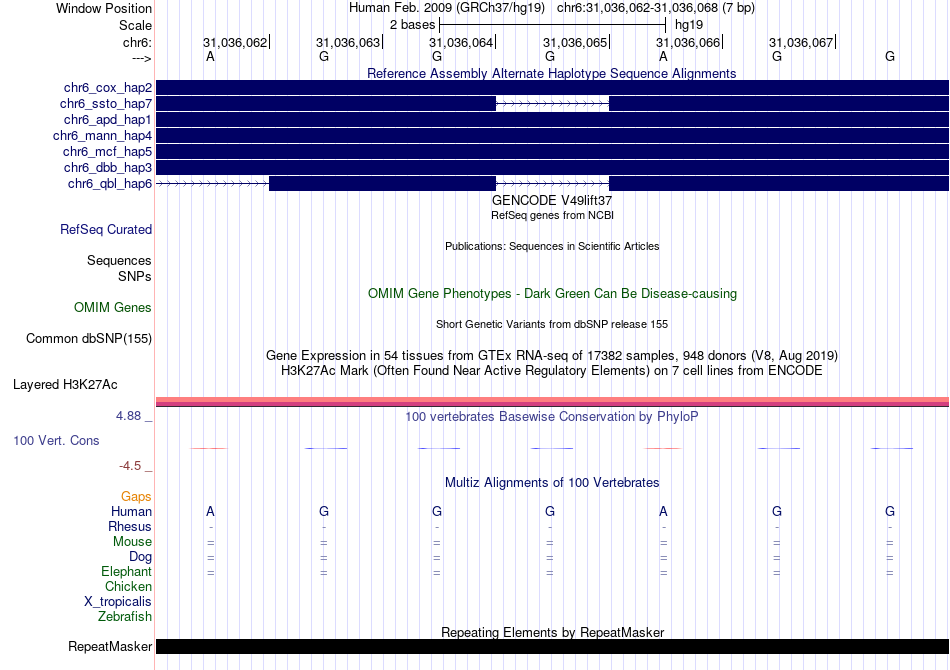
Task: Click the 4.88 PhyloP upper limit value
Action: [x=128, y=416]
